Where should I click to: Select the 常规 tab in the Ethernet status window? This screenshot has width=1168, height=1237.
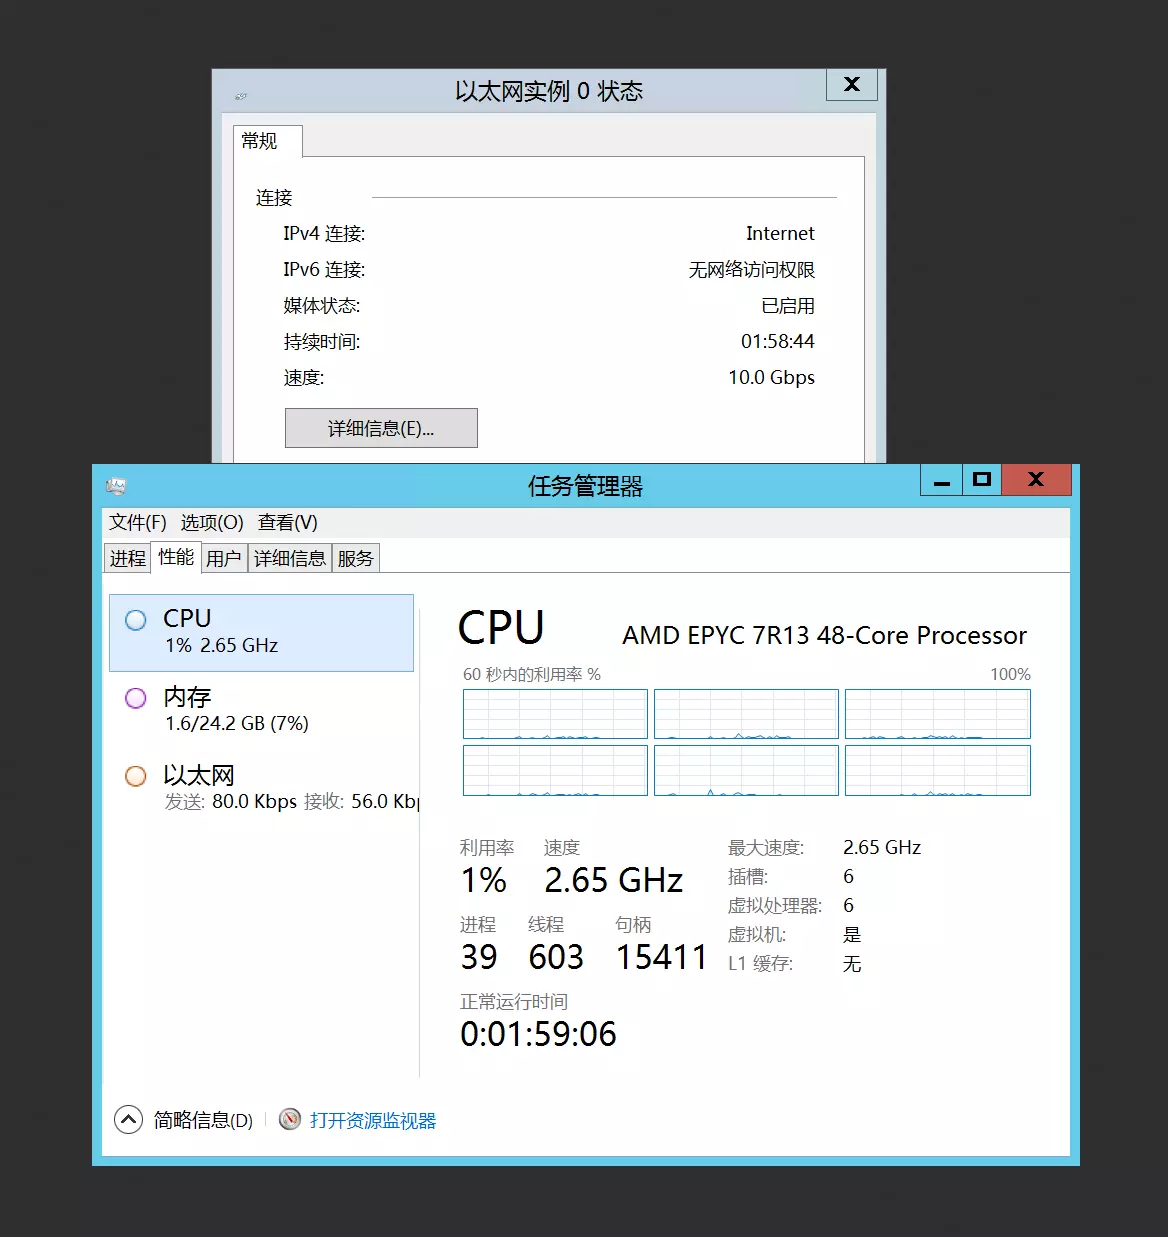pos(267,141)
